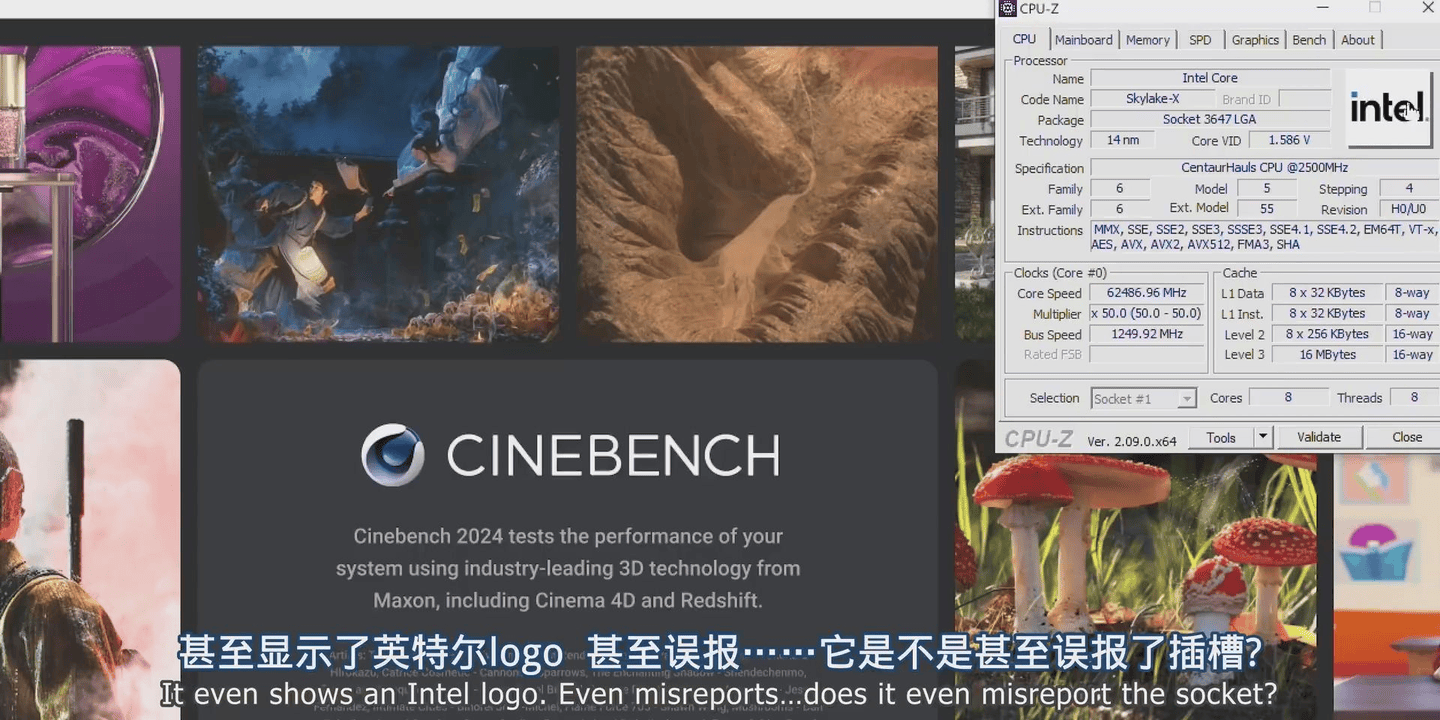The height and width of the screenshot is (720, 1440).
Task: Open the Tools dropdown arrow
Action: (1263, 437)
